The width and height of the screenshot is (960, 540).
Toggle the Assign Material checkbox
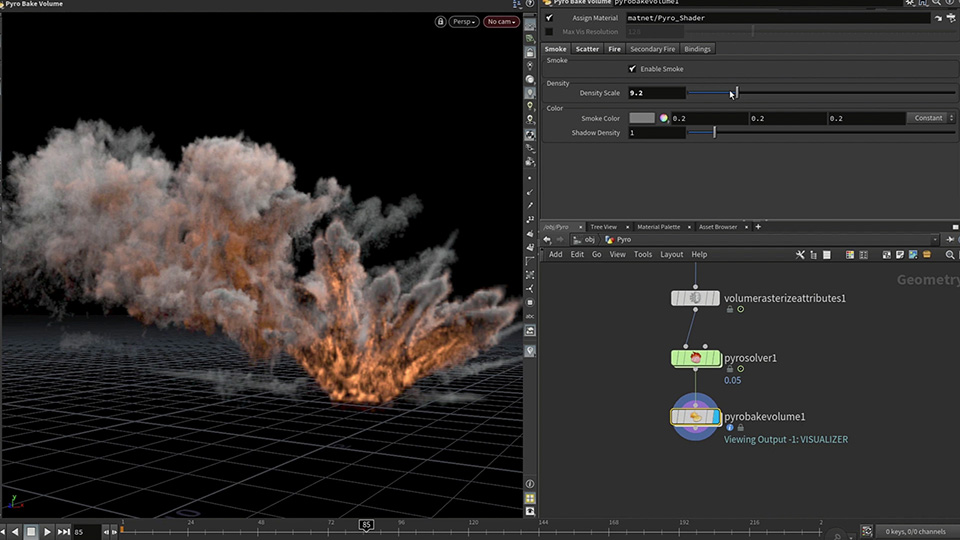coord(549,18)
